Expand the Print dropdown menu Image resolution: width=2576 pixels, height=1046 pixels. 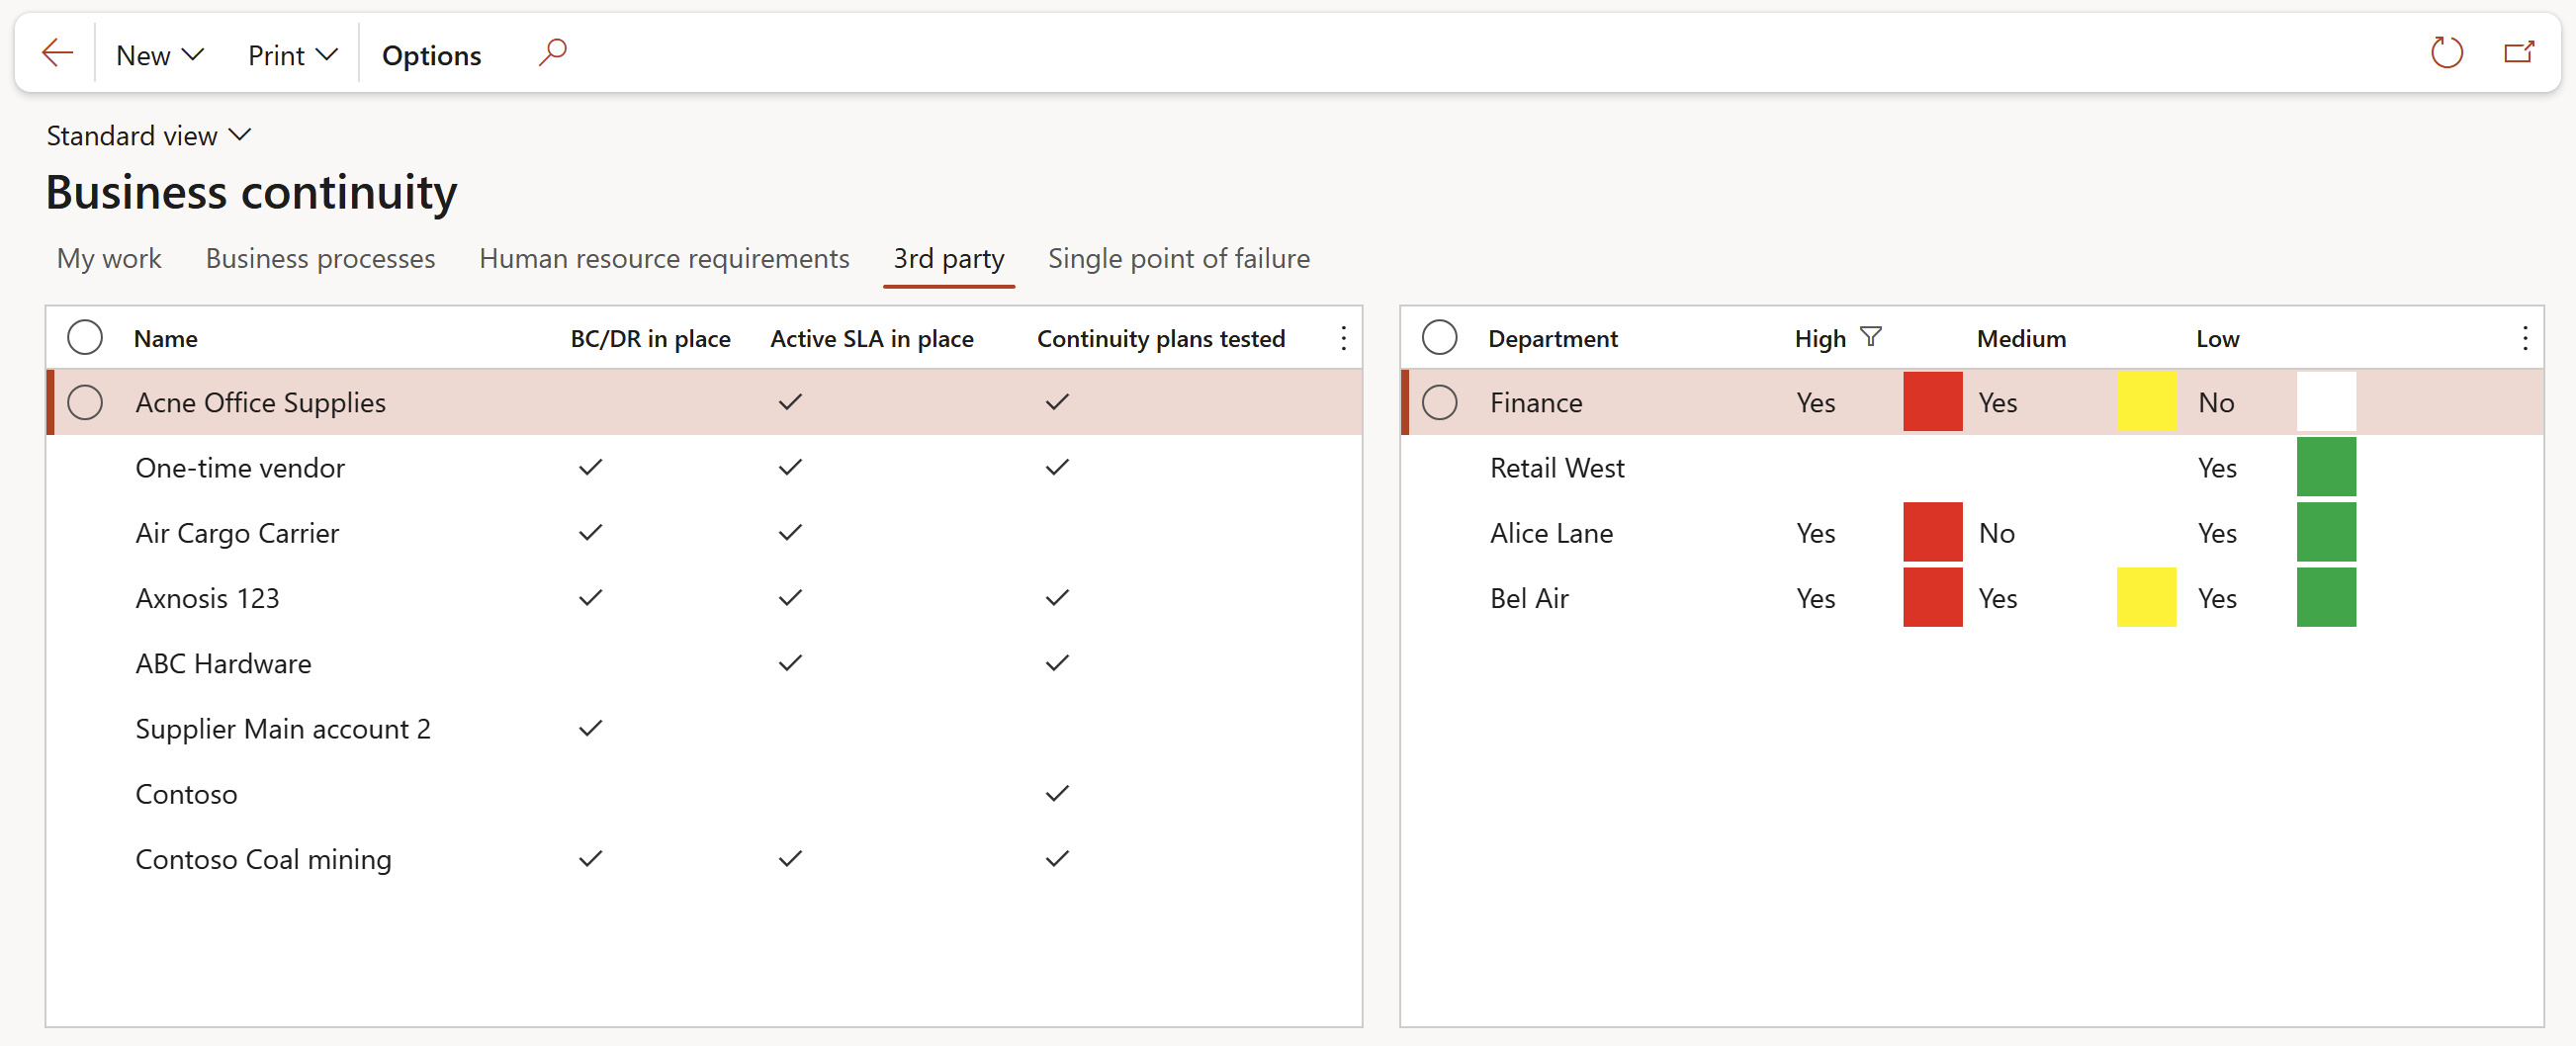[x=292, y=55]
